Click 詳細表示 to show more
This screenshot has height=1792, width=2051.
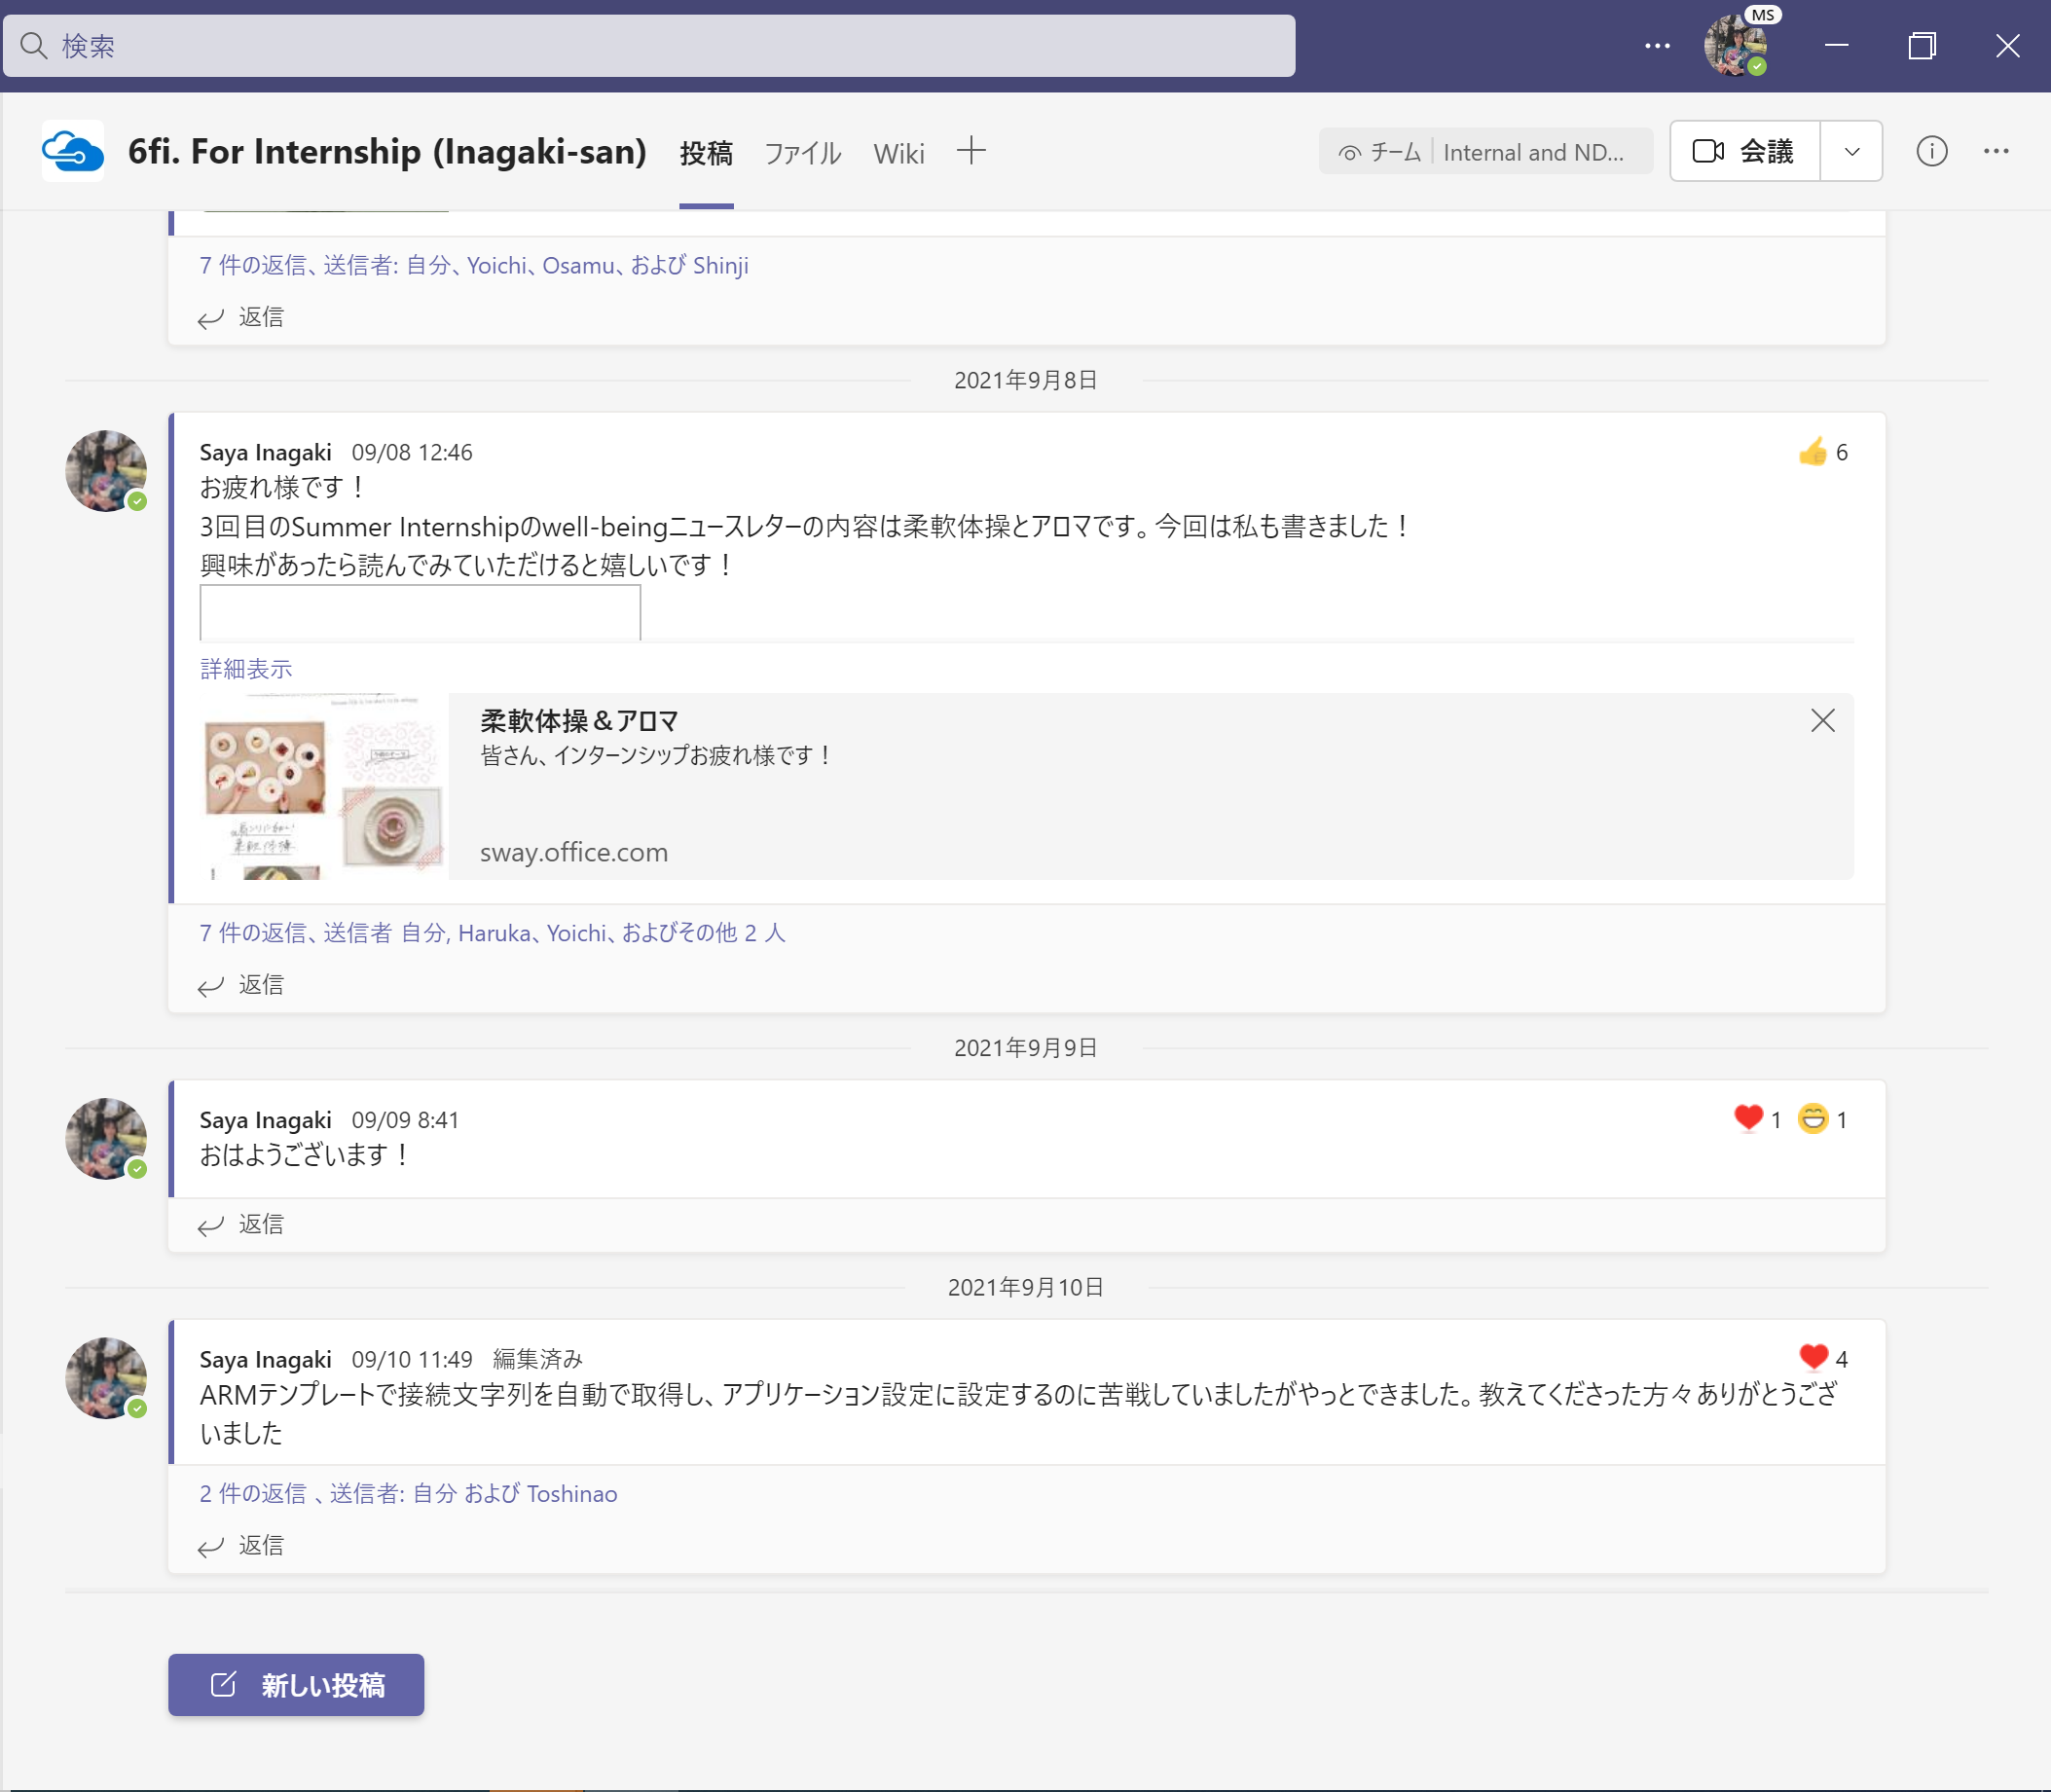click(x=246, y=669)
